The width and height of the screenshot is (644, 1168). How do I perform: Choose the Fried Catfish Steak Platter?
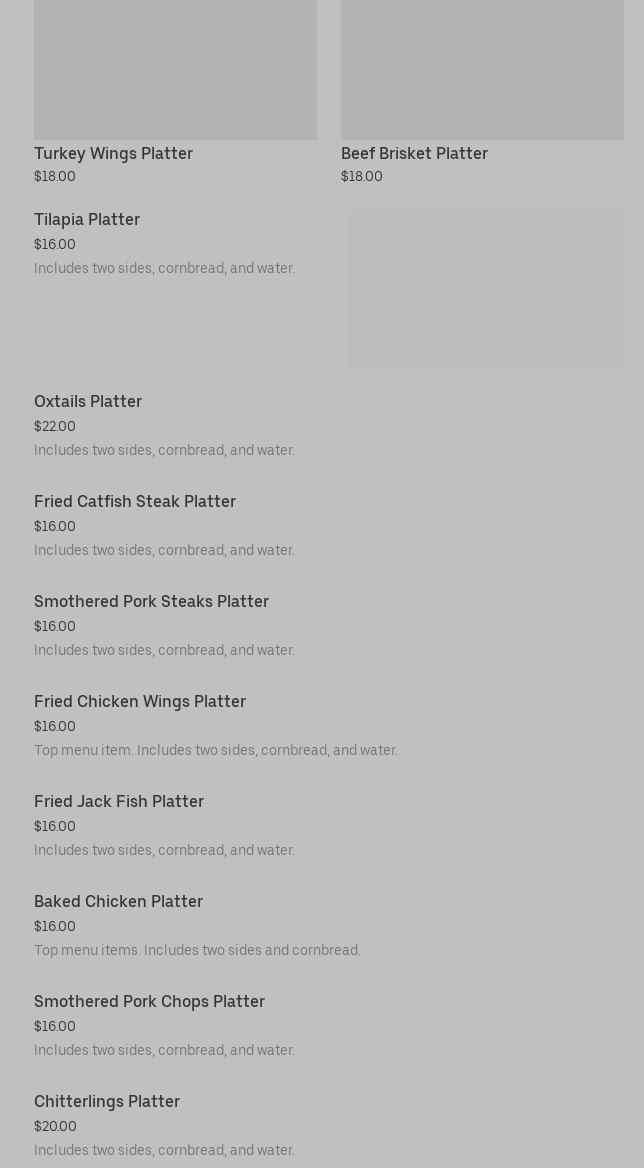[x=135, y=501]
